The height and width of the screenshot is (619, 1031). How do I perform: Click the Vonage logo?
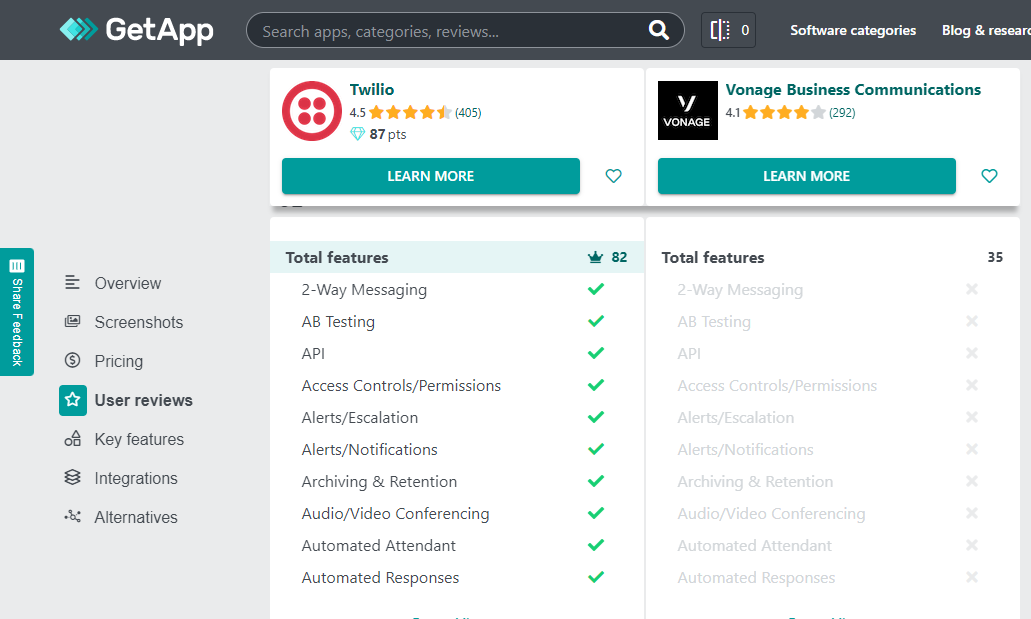[x=688, y=111]
